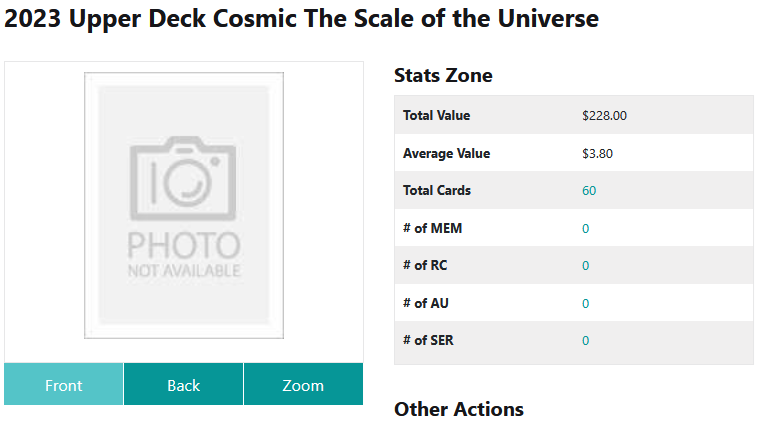Image resolution: width=766 pixels, height=421 pixels.
Task: Select the $3.80 average value amount
Action: pos(597,153)
